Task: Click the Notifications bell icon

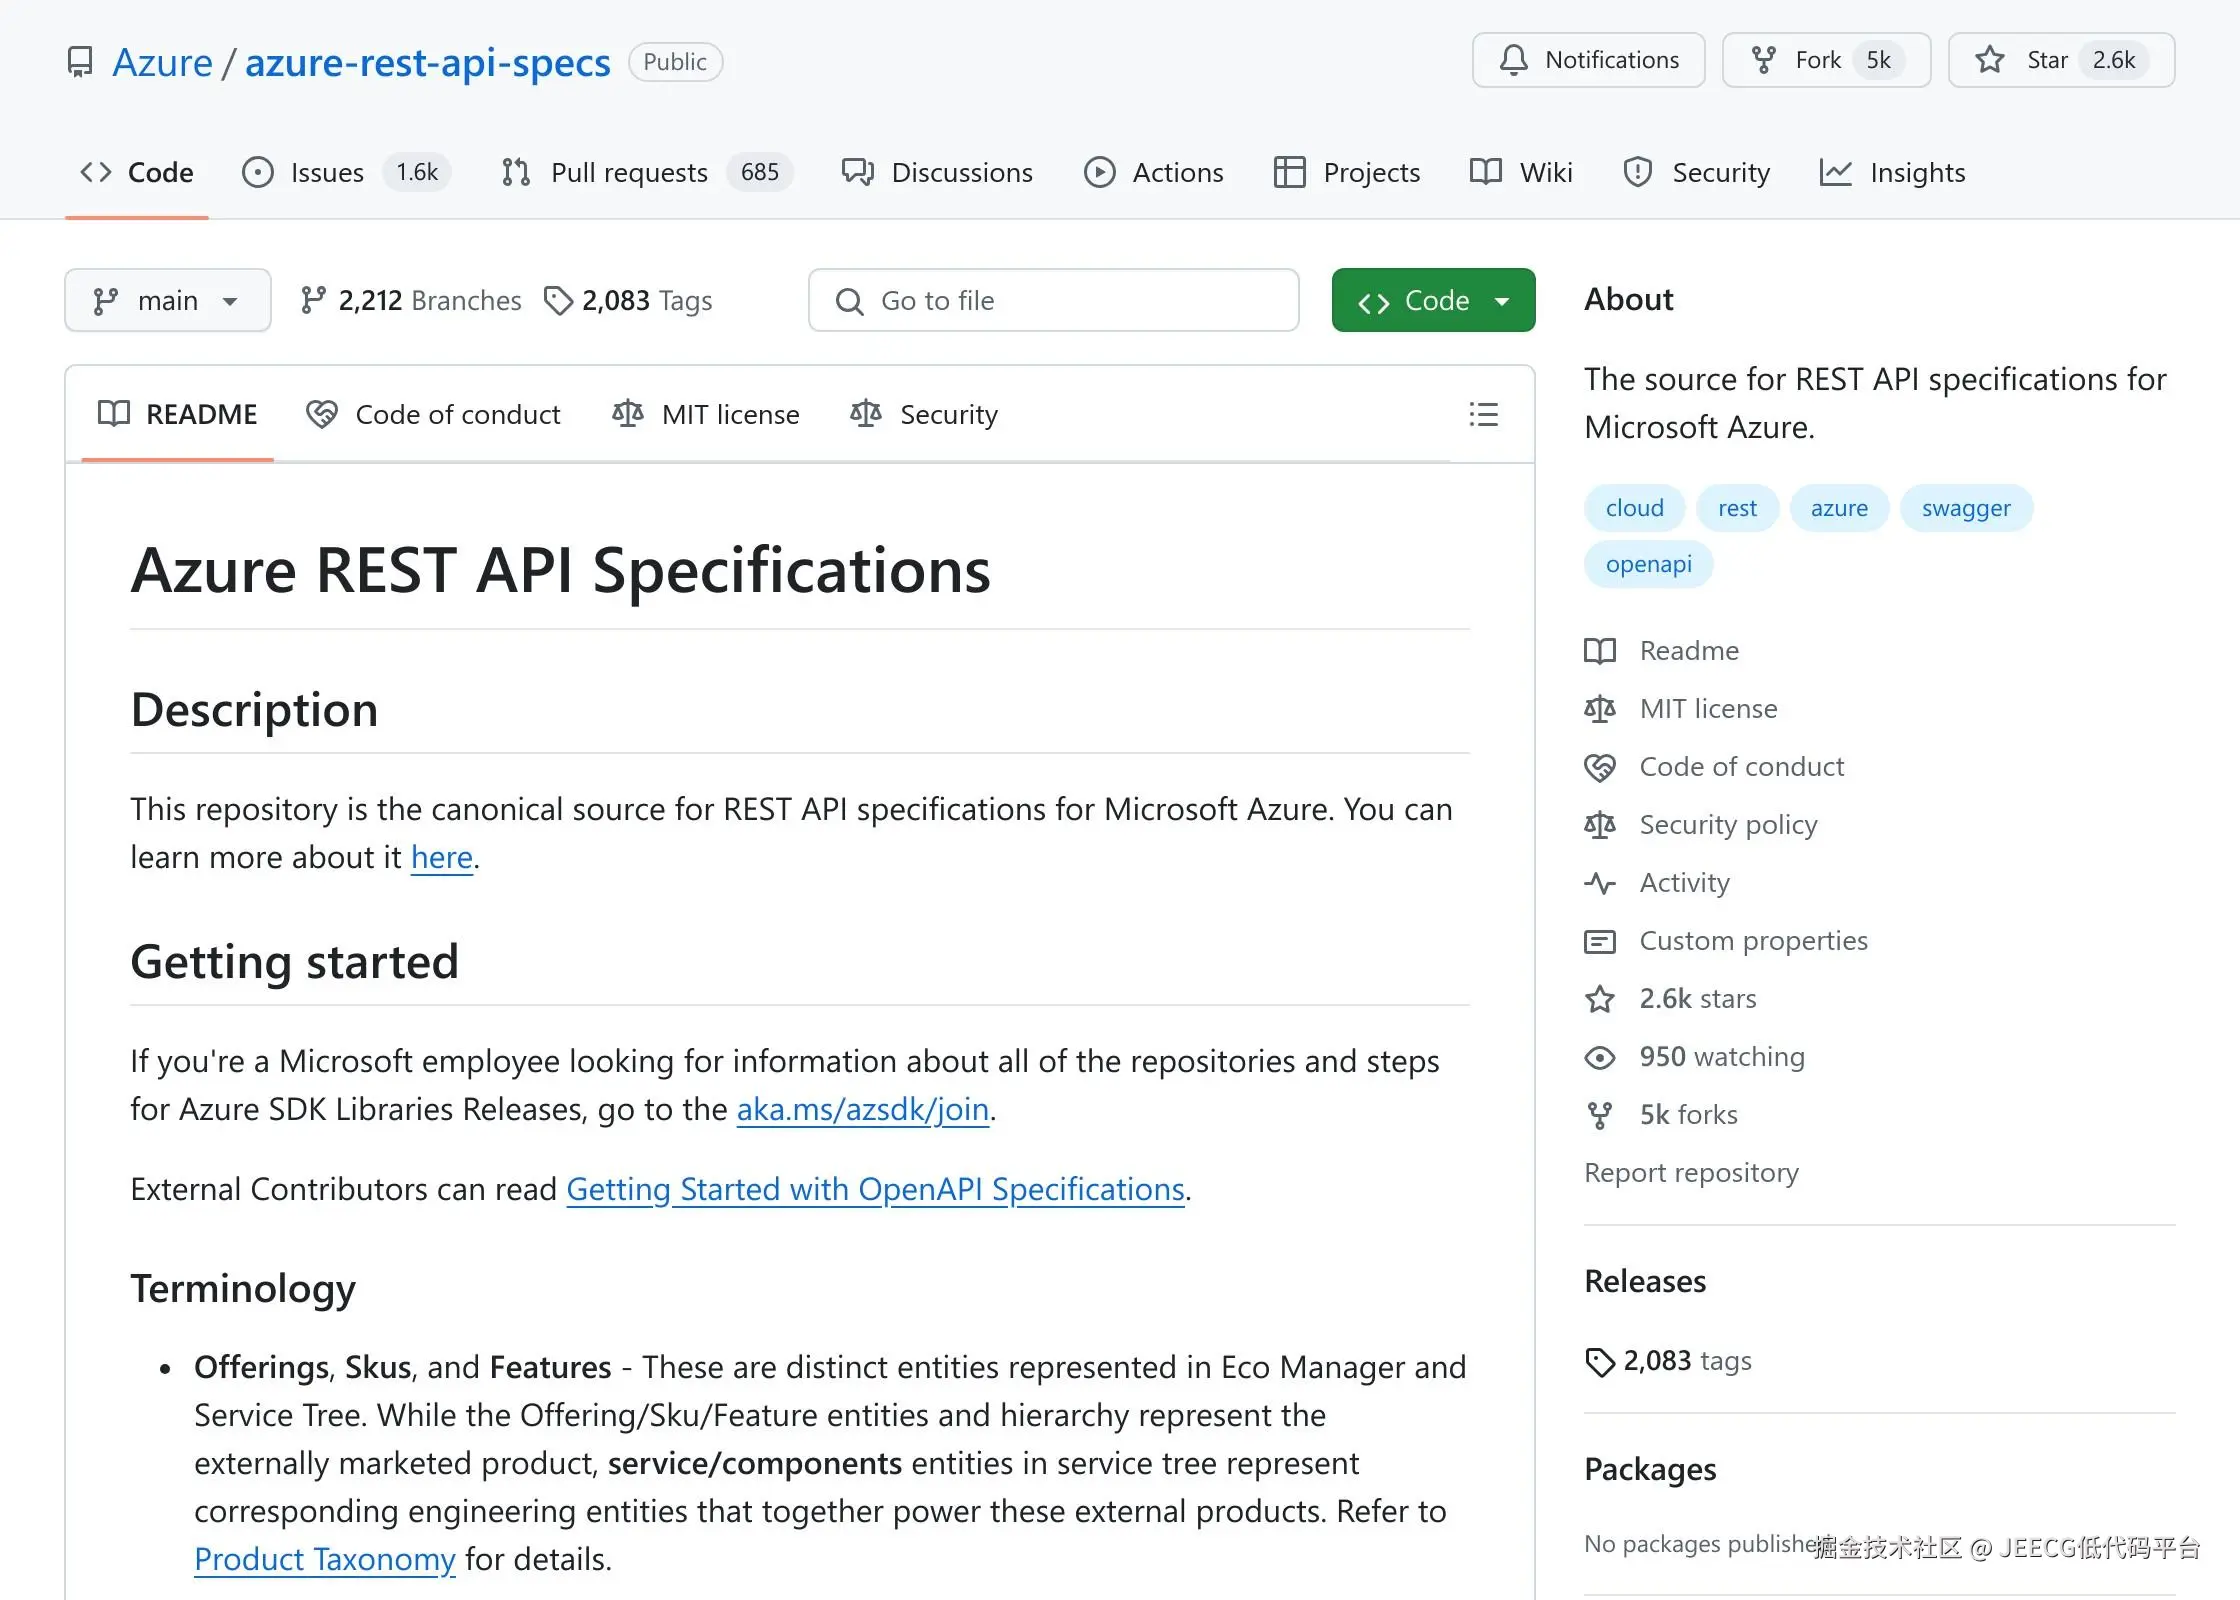Action: click(x=1514, y=60)
